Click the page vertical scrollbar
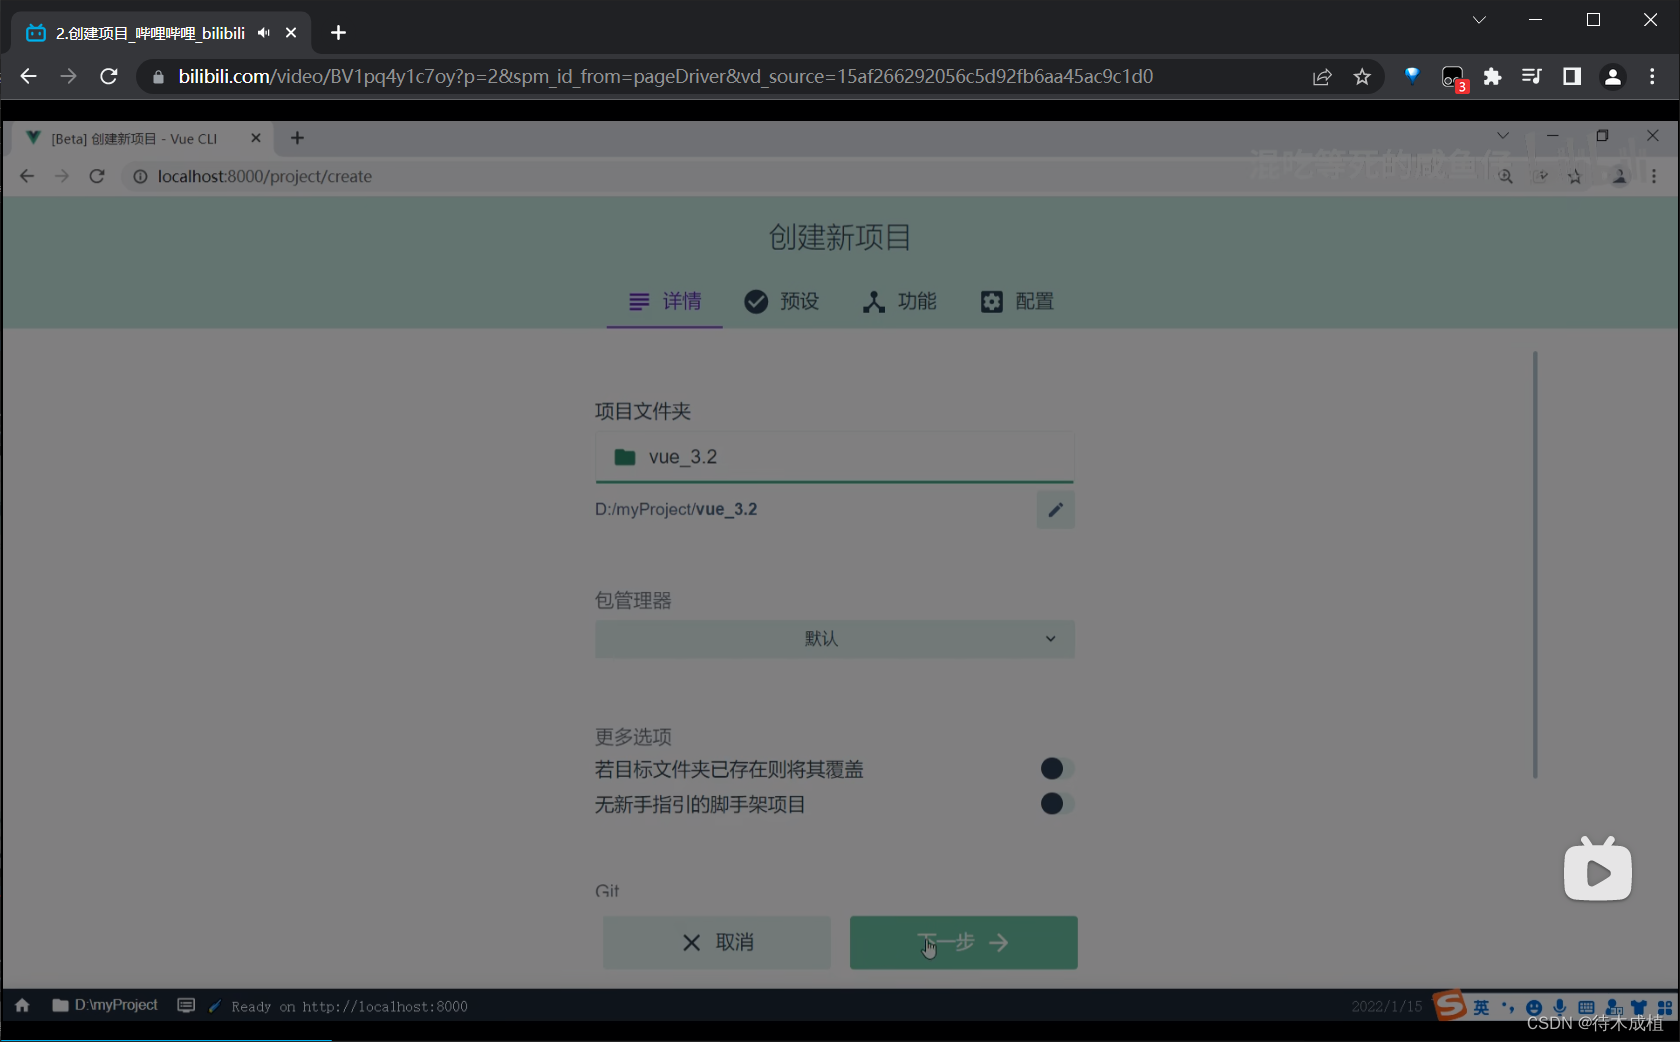This screenshot has height=1042, width=1680. click(x=1535, y=564)
